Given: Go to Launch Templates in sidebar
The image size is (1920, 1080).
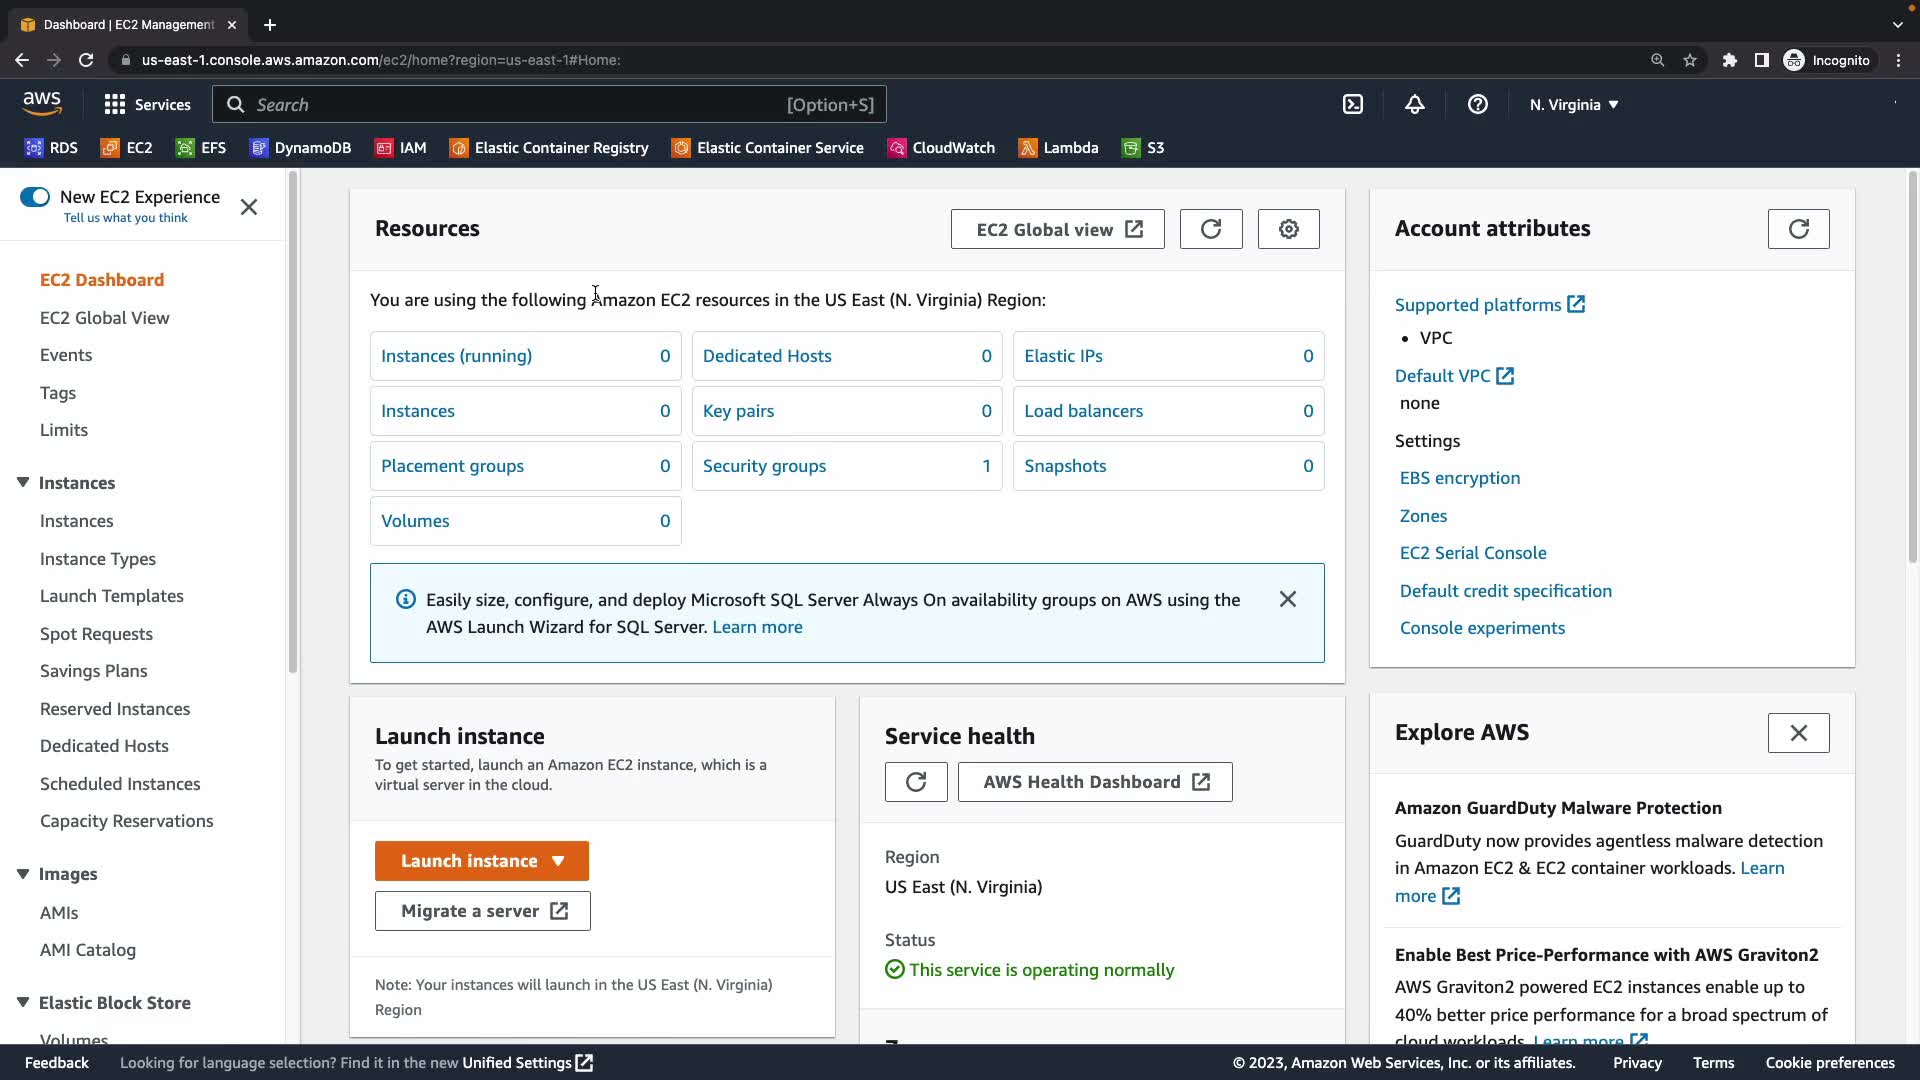Looking at the screenshot, I should coord(111,596).
